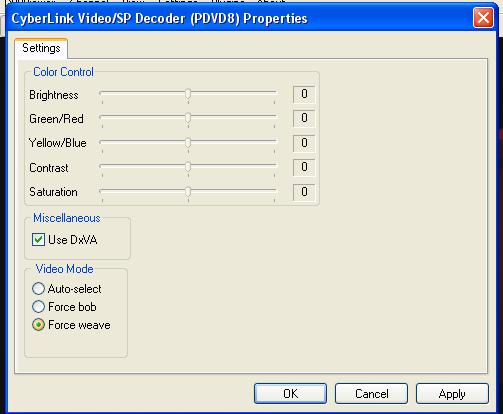This screenshot has width=503, height=414.
Task: Select Auto-select video mode
Action: (38, 289)
